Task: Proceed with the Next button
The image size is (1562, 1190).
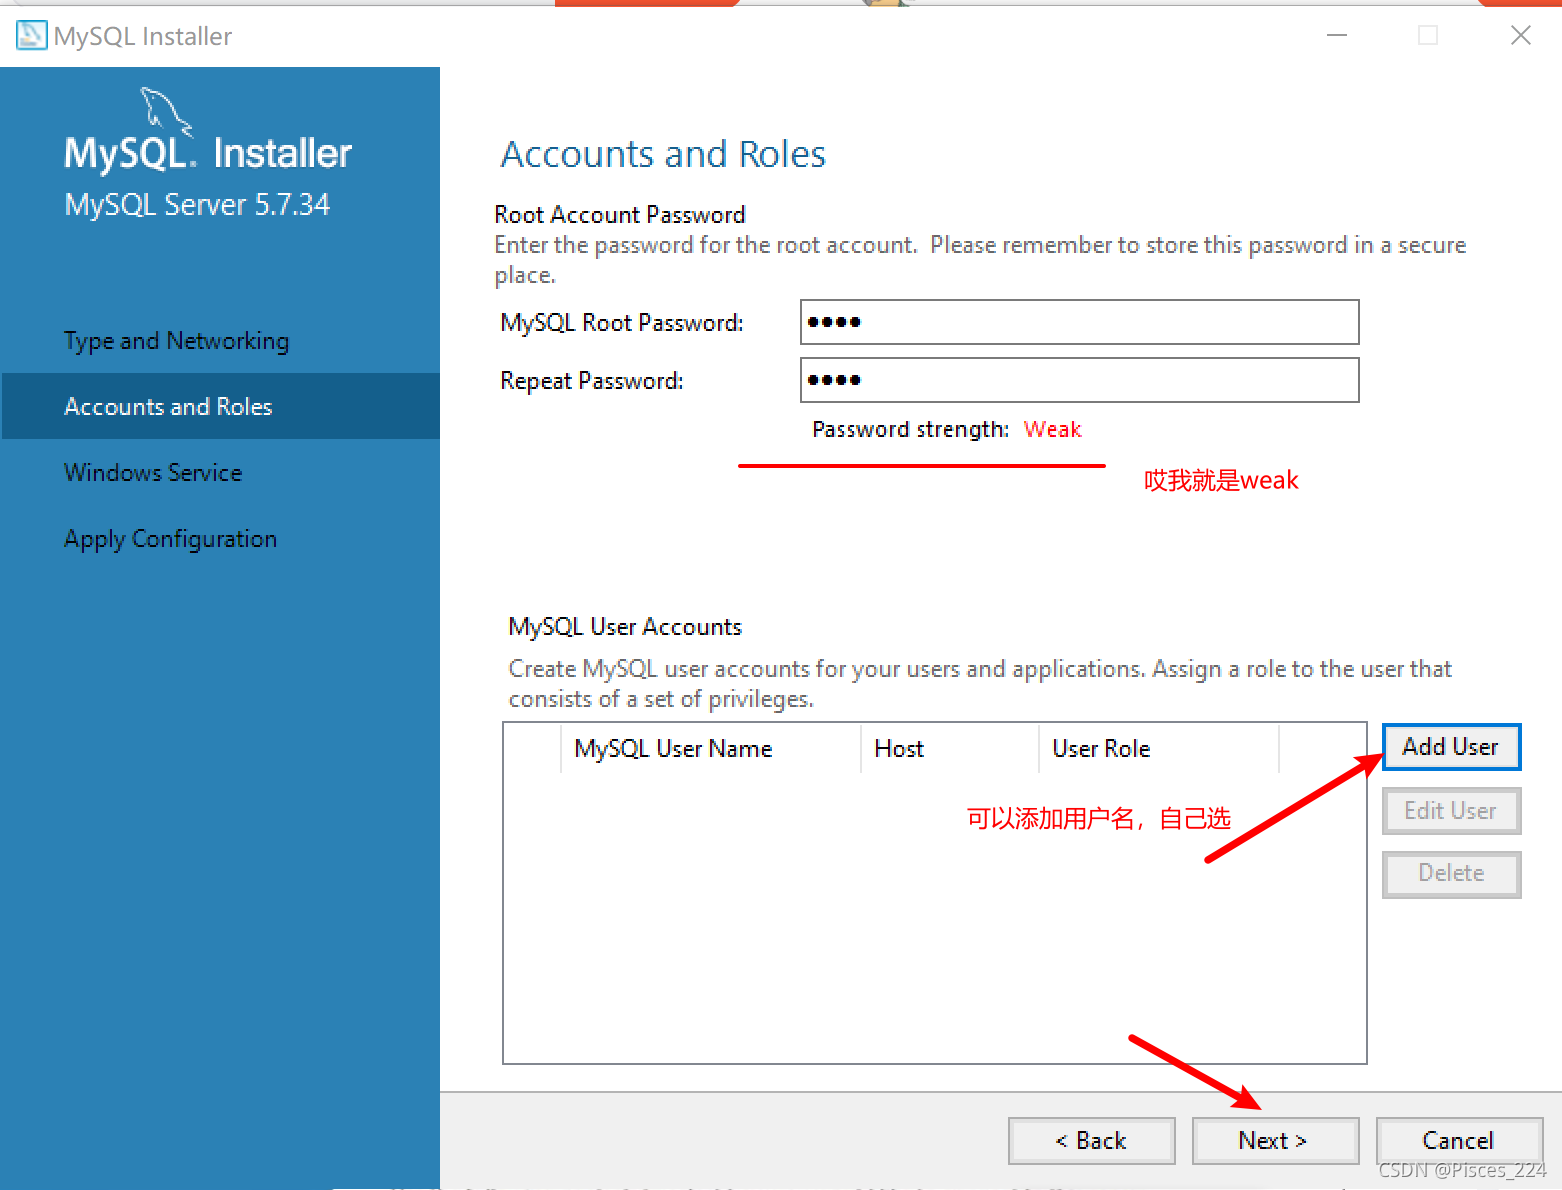Action: 1275,1141
